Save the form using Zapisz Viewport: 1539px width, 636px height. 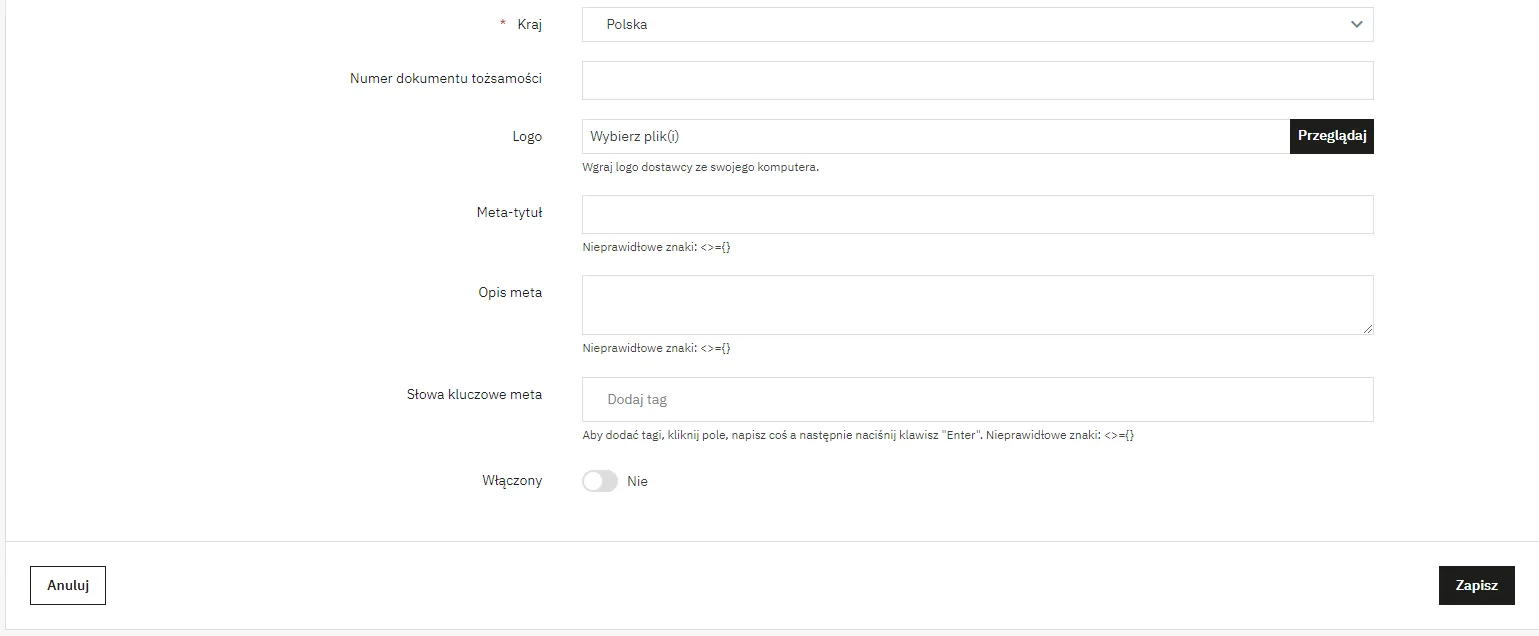point(1476,586)
